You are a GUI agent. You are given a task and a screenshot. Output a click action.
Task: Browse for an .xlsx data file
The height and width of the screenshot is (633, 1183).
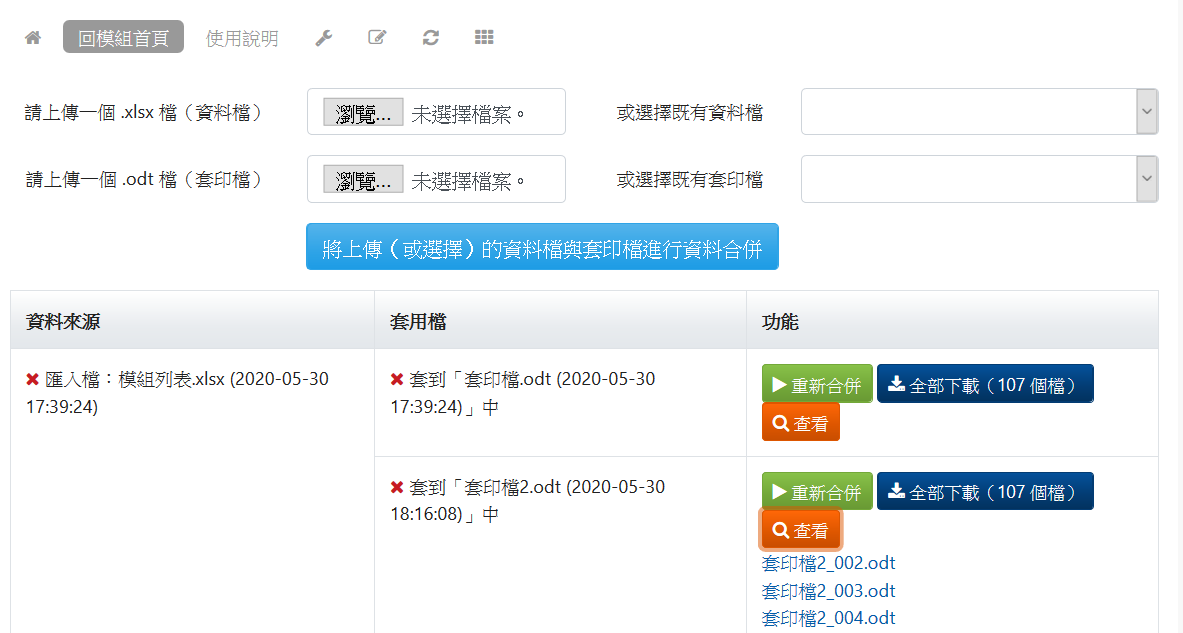point(363,113)
